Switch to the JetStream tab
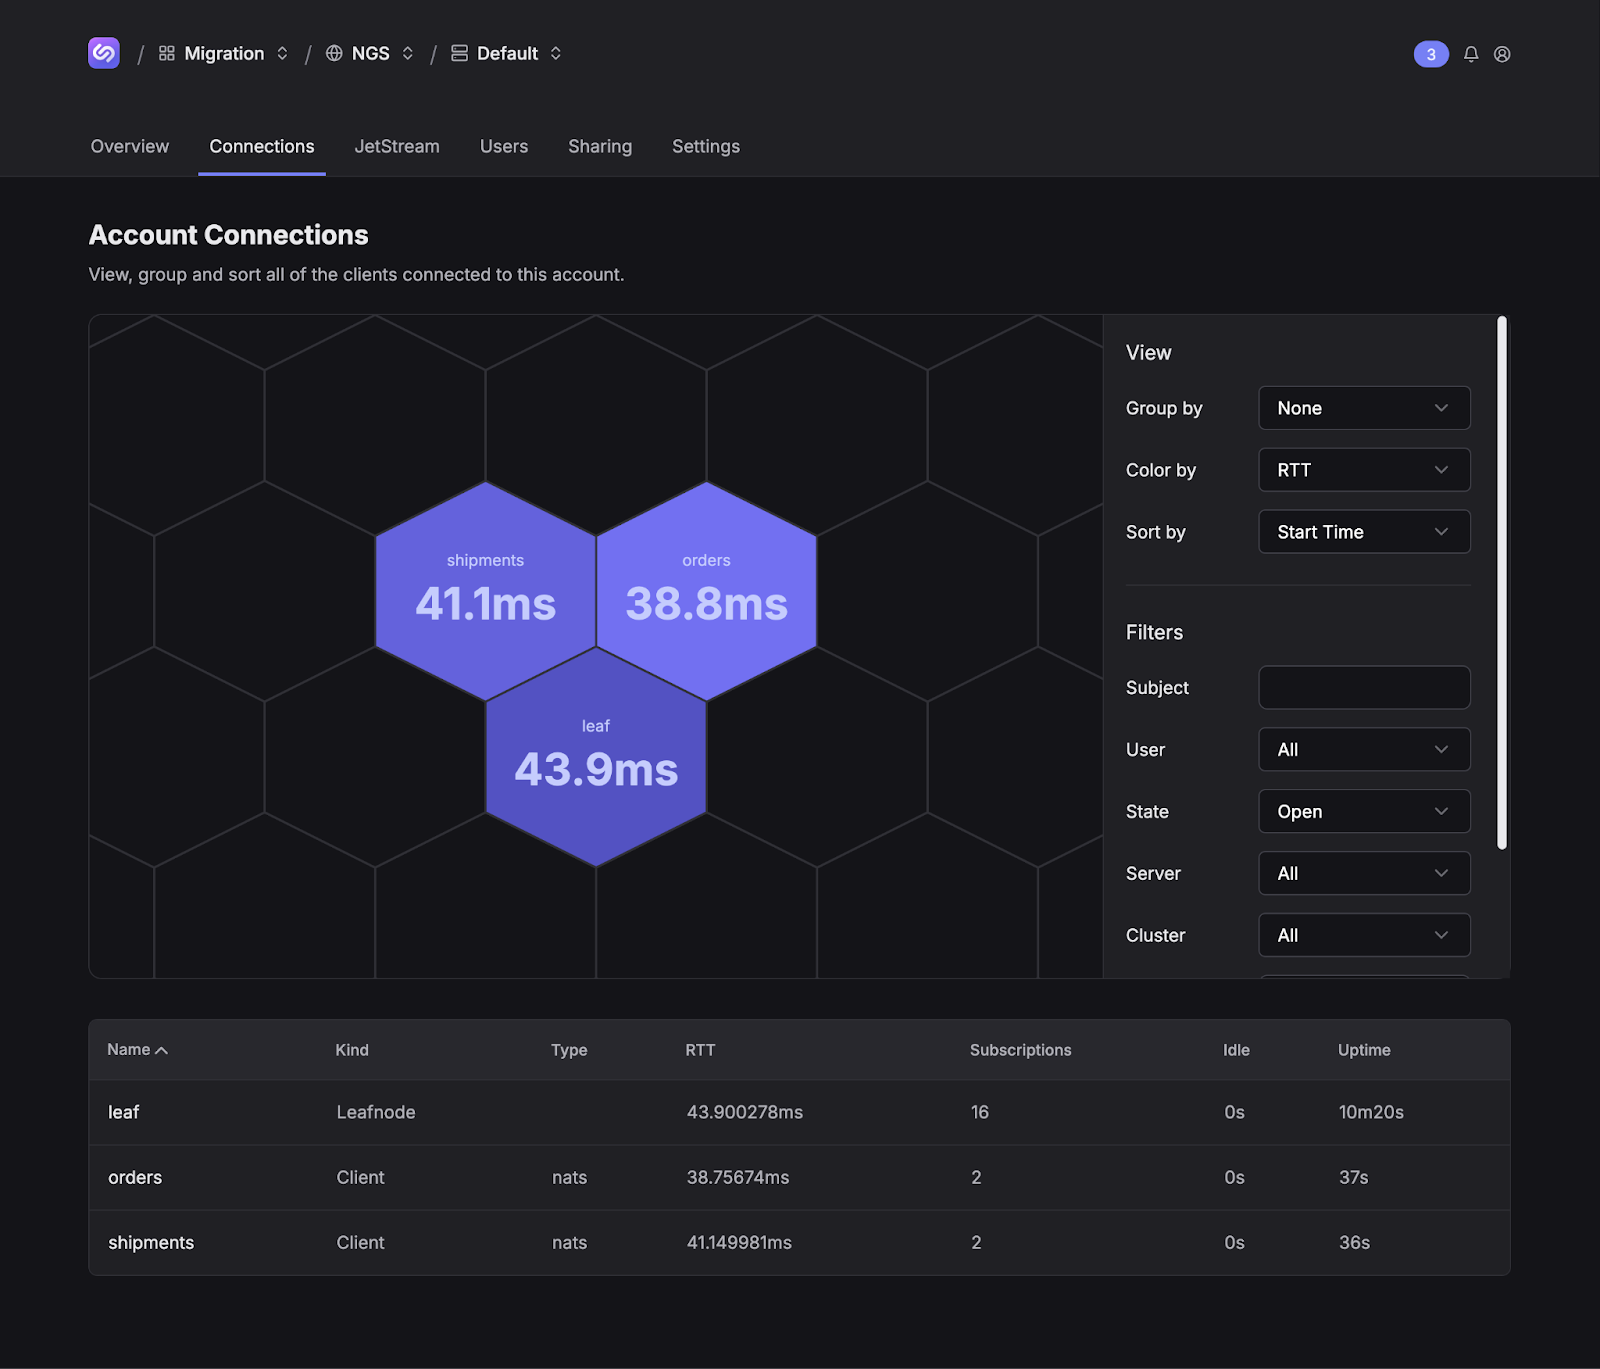 [x=397, y=146]
